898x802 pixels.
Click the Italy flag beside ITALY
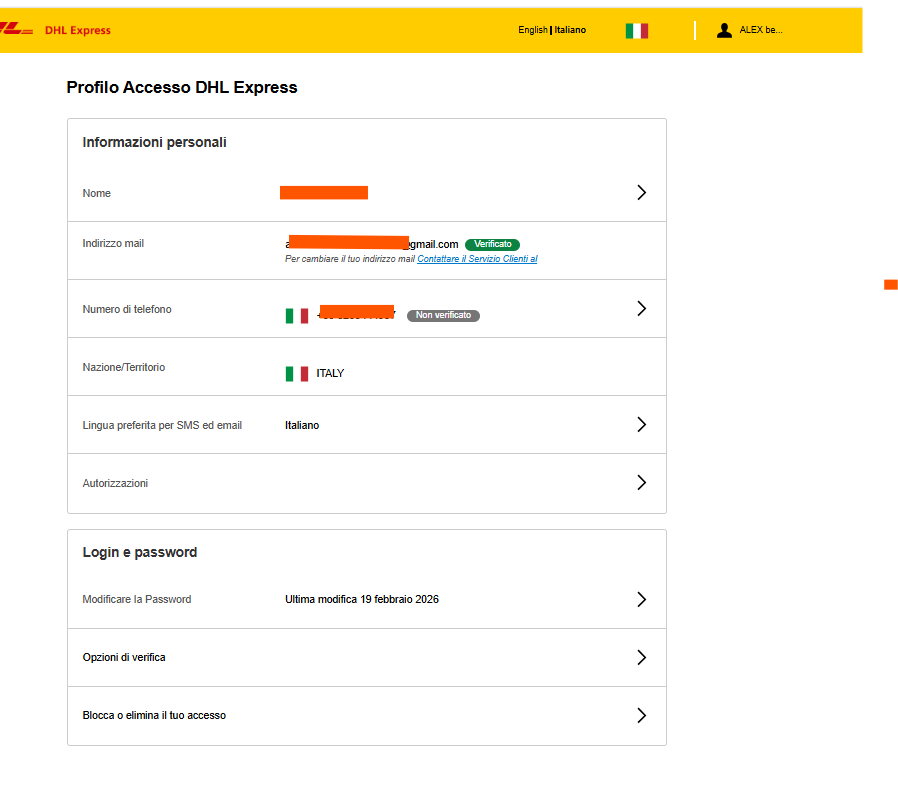(x=297, y=374)
